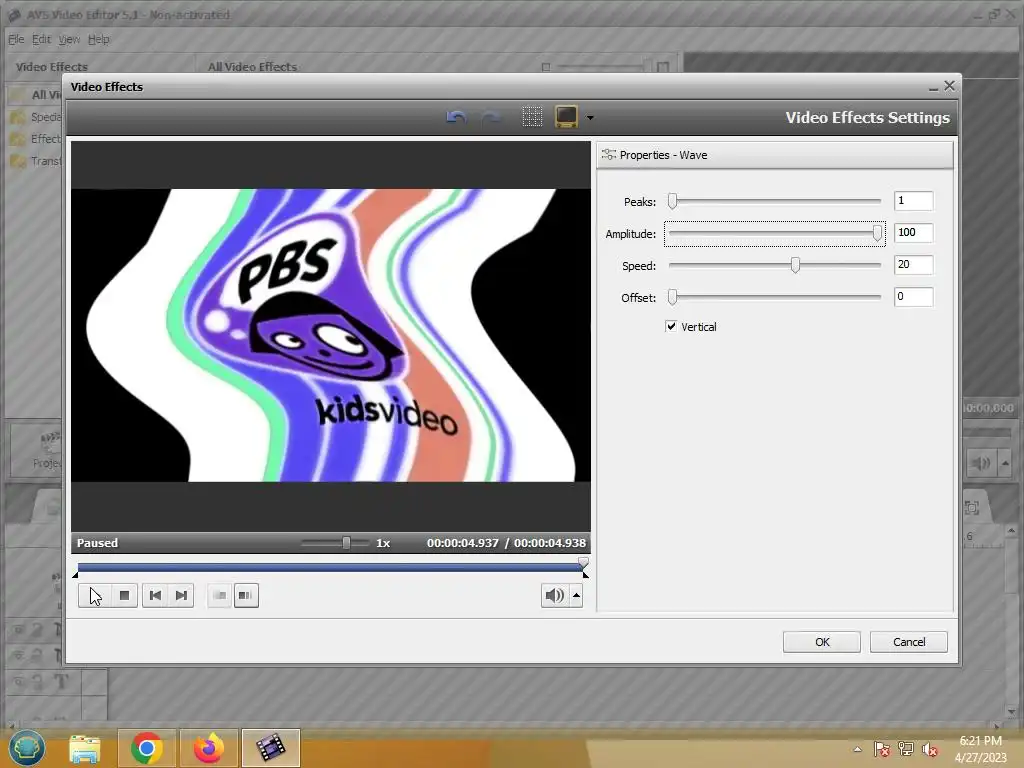Launch Firefox from taskbar
The height and width of the screenshot is (768, 1024).
click(x=209, y=748)
